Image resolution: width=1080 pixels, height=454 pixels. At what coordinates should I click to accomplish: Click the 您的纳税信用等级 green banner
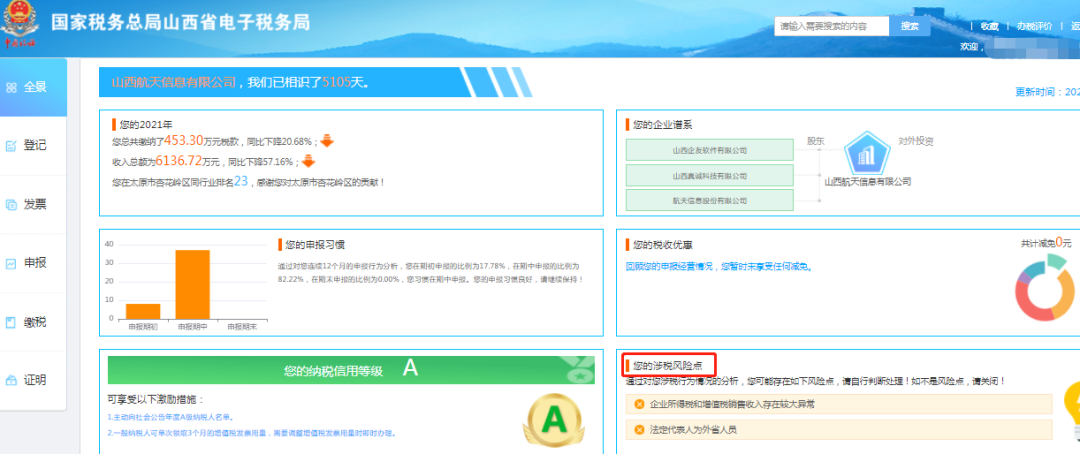[x=351, y=371]
